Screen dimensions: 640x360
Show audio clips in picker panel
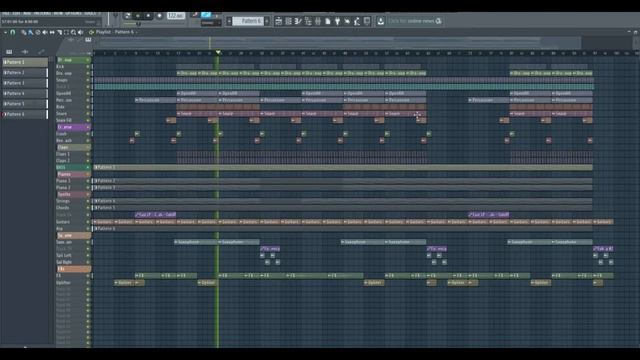click(x=25, y=52)
